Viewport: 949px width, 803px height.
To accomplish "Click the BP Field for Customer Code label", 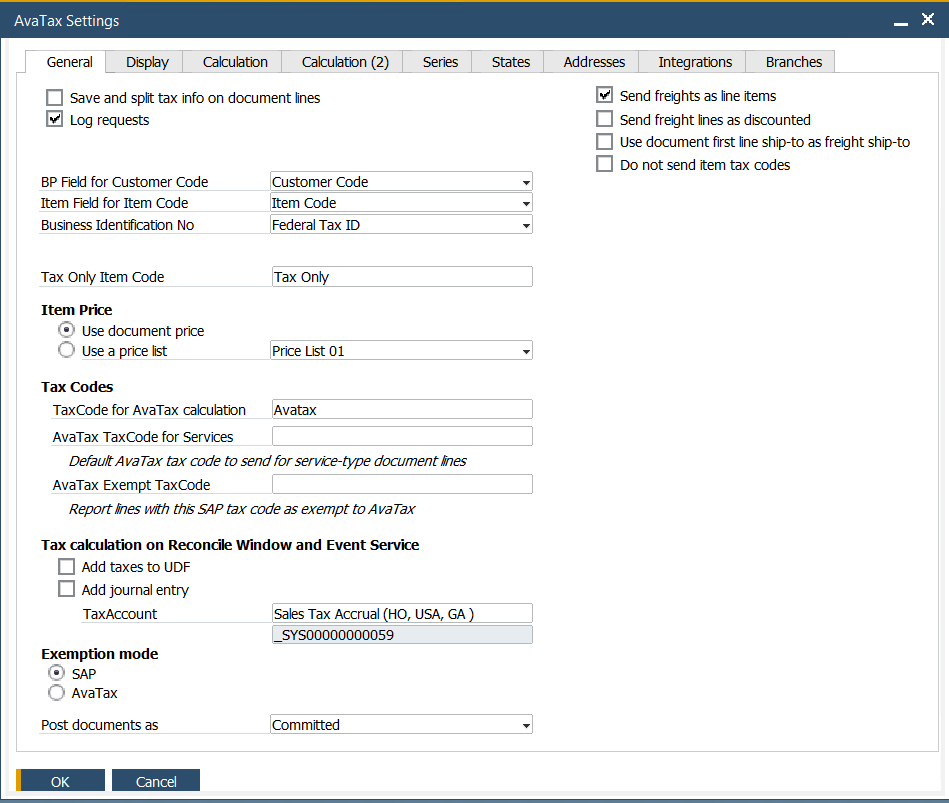I will pos(125,182).
